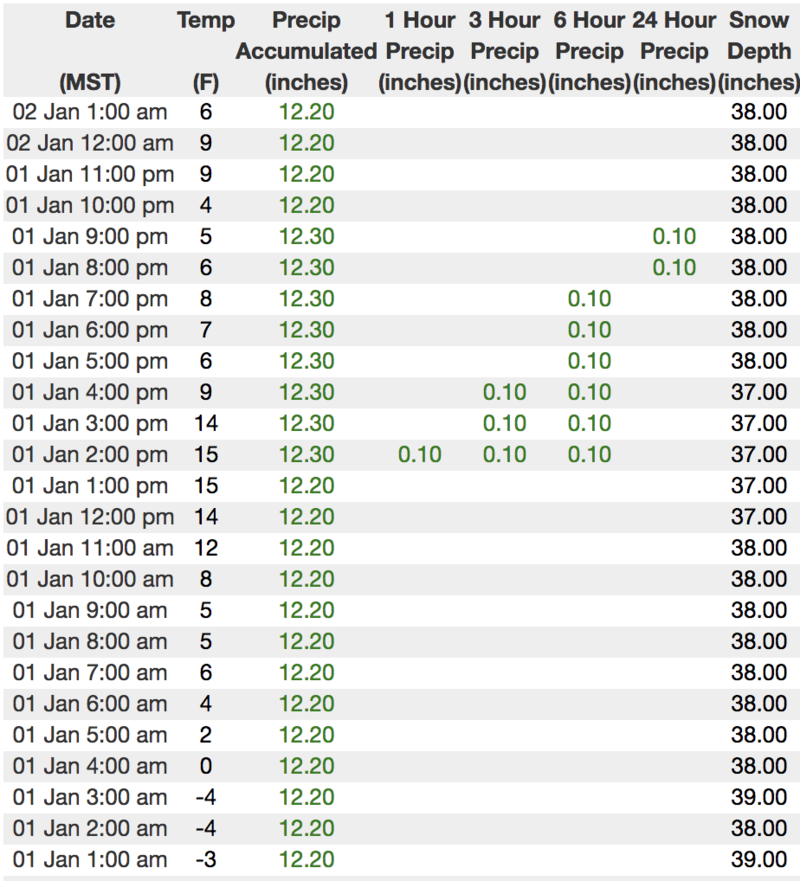Select the 02 Jan 1:00 am date cell
The height and width of the screenshot is (881, 800).
(x=89, y=112)
